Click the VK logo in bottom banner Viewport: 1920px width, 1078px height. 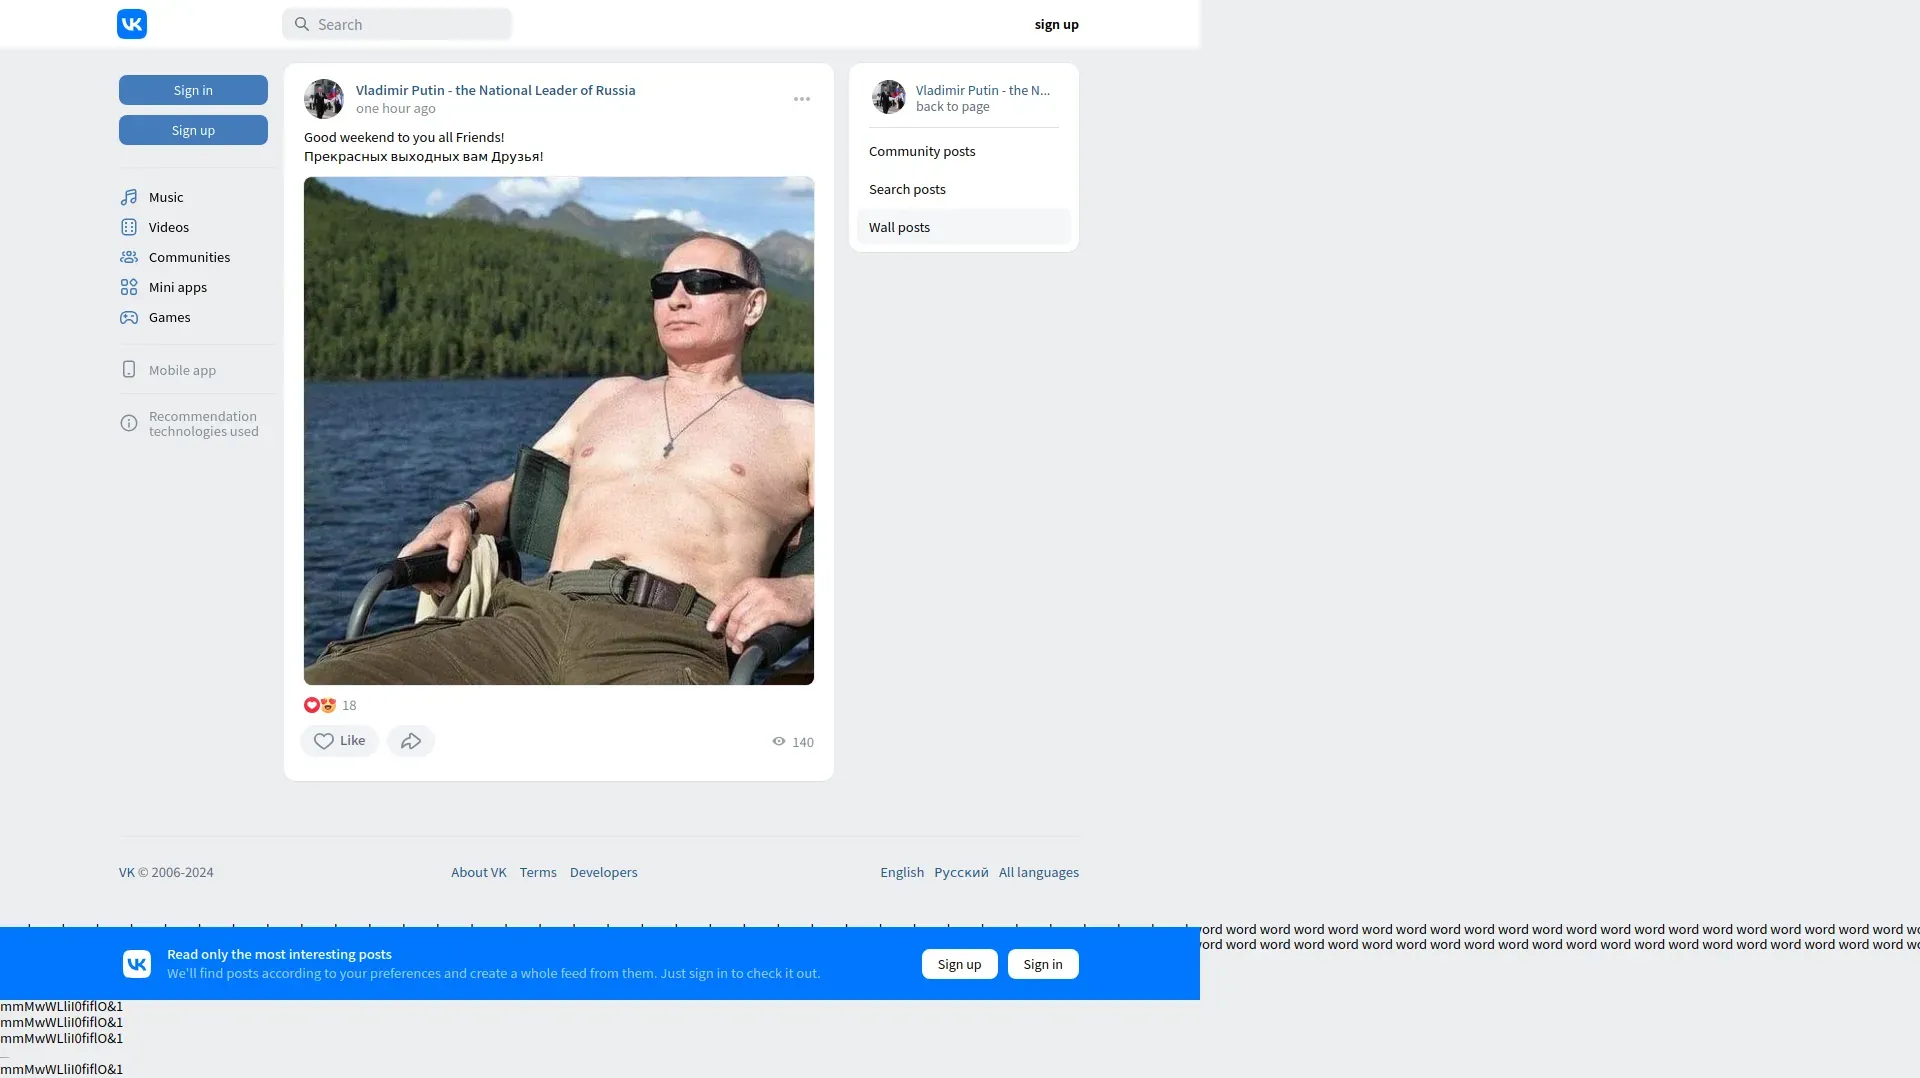[137, 964]
